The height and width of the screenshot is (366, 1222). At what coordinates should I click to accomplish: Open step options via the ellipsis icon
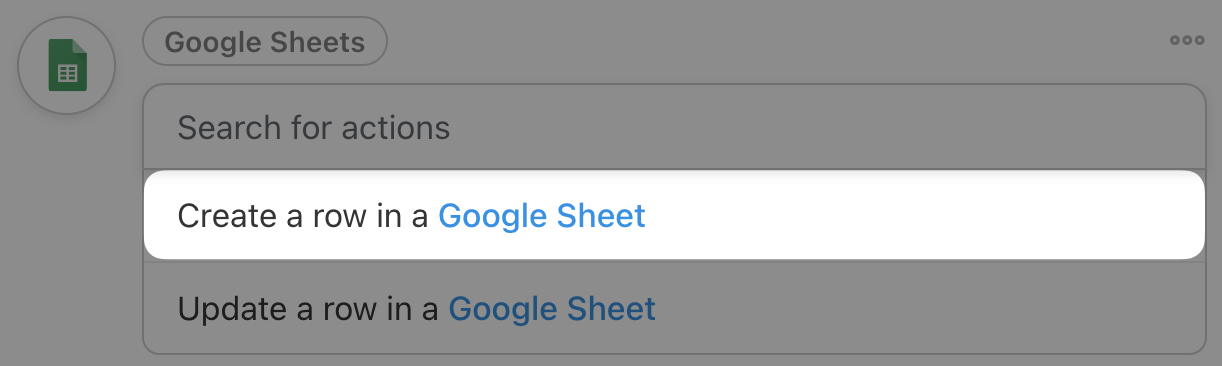click(1187, 41)
